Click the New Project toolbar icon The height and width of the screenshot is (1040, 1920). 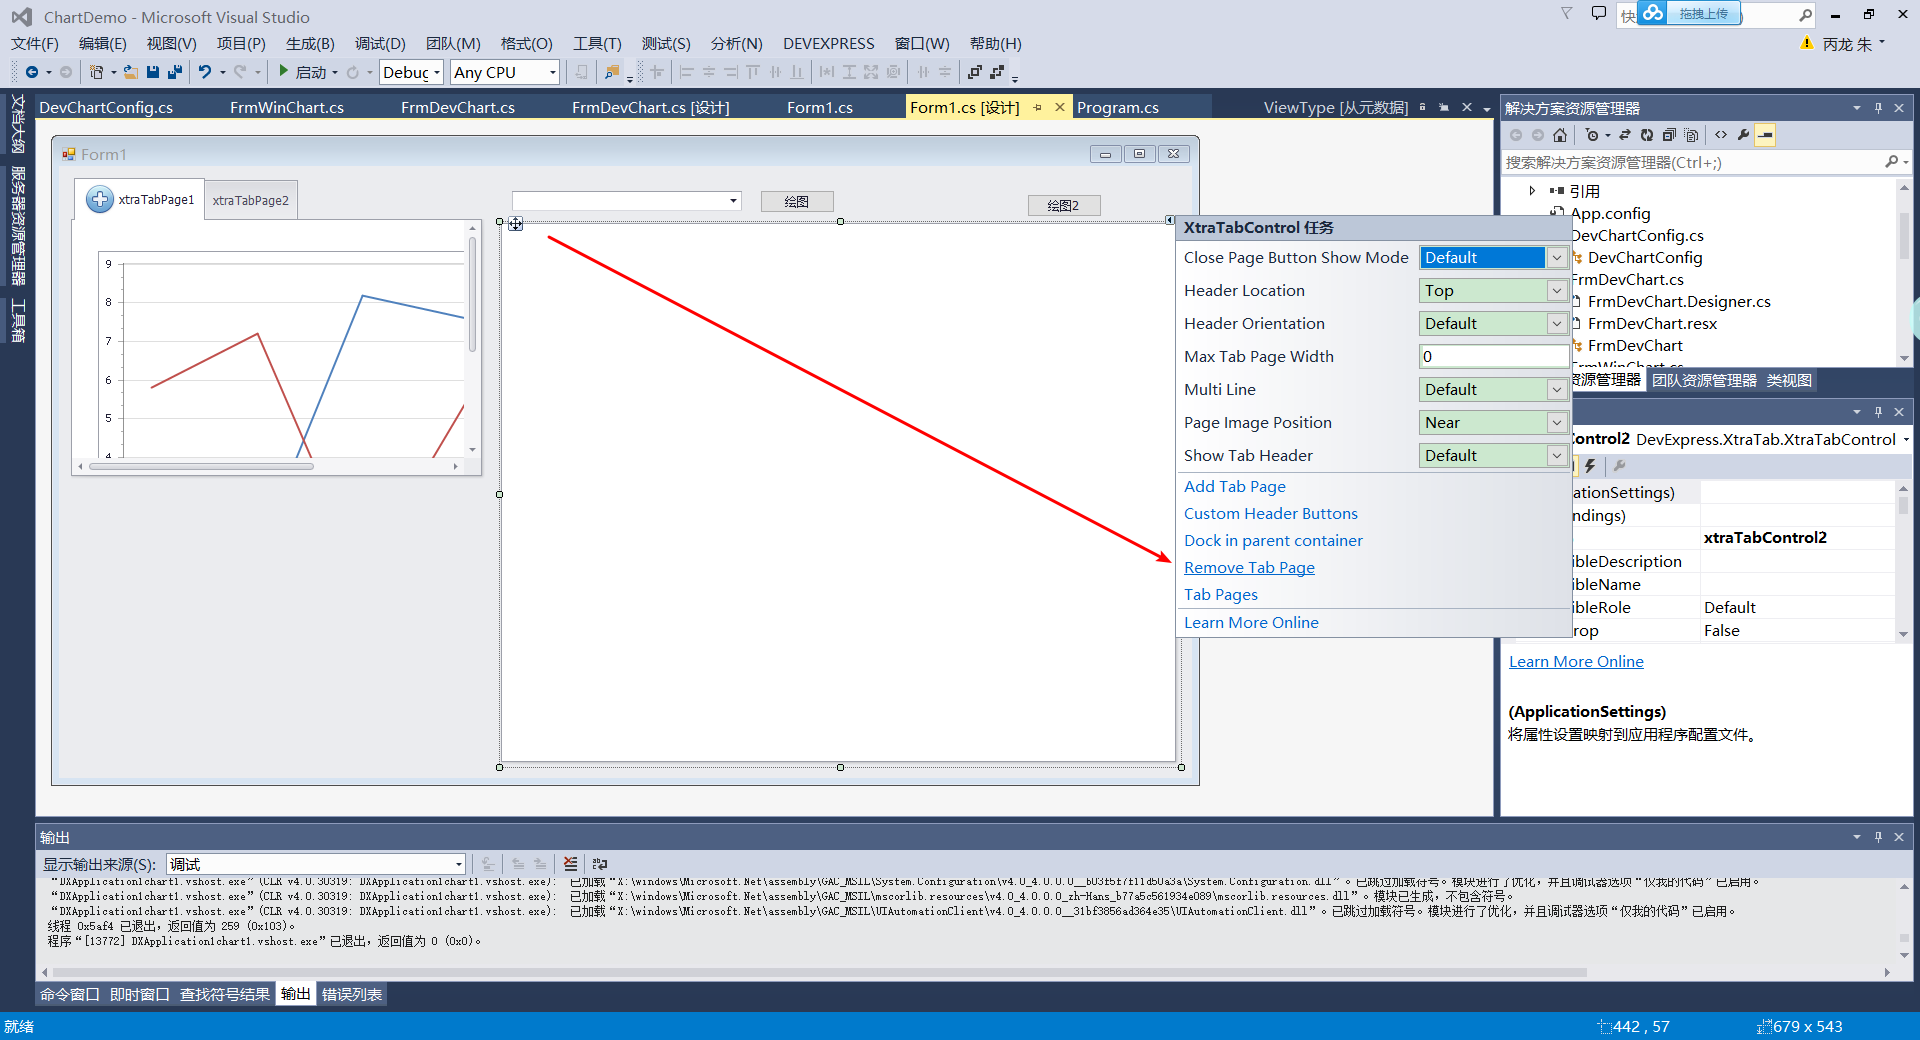(97, 72)
